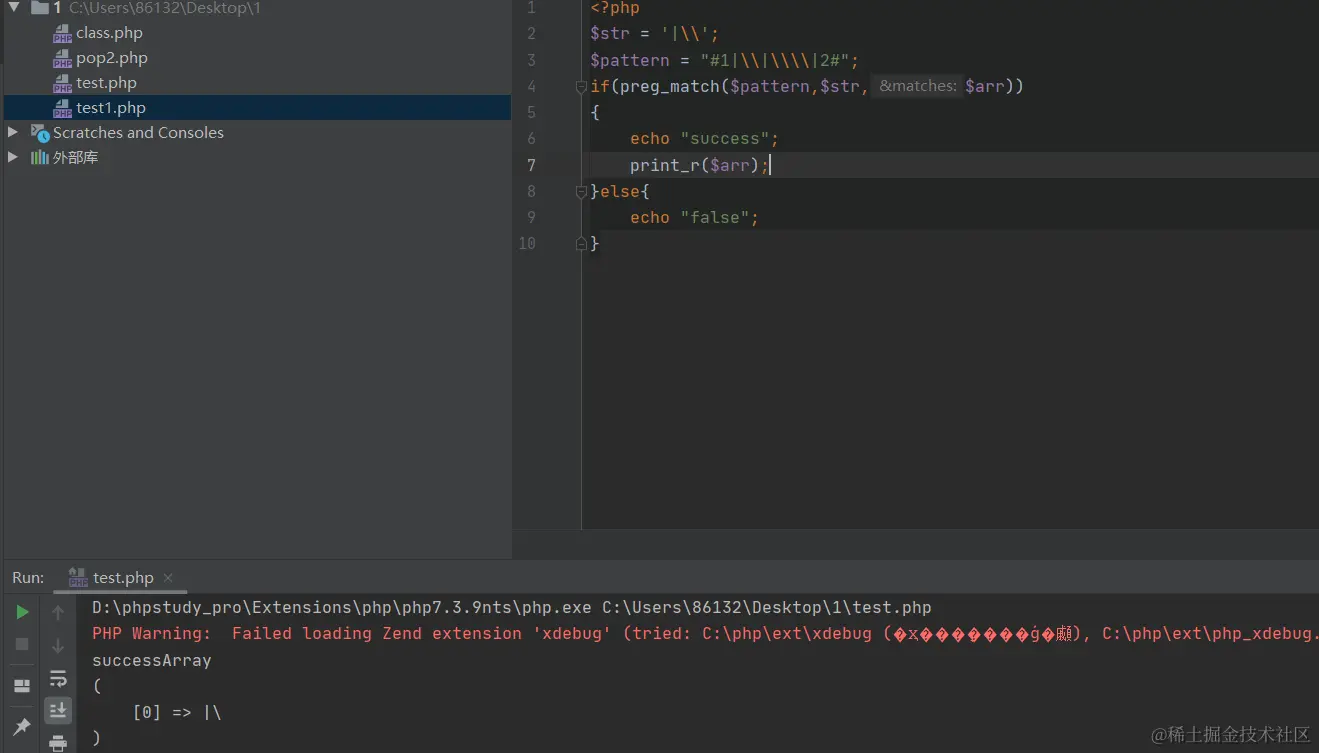Click fold end marker on line 10
Screen dimensions: 1319x753
[581, 243]
